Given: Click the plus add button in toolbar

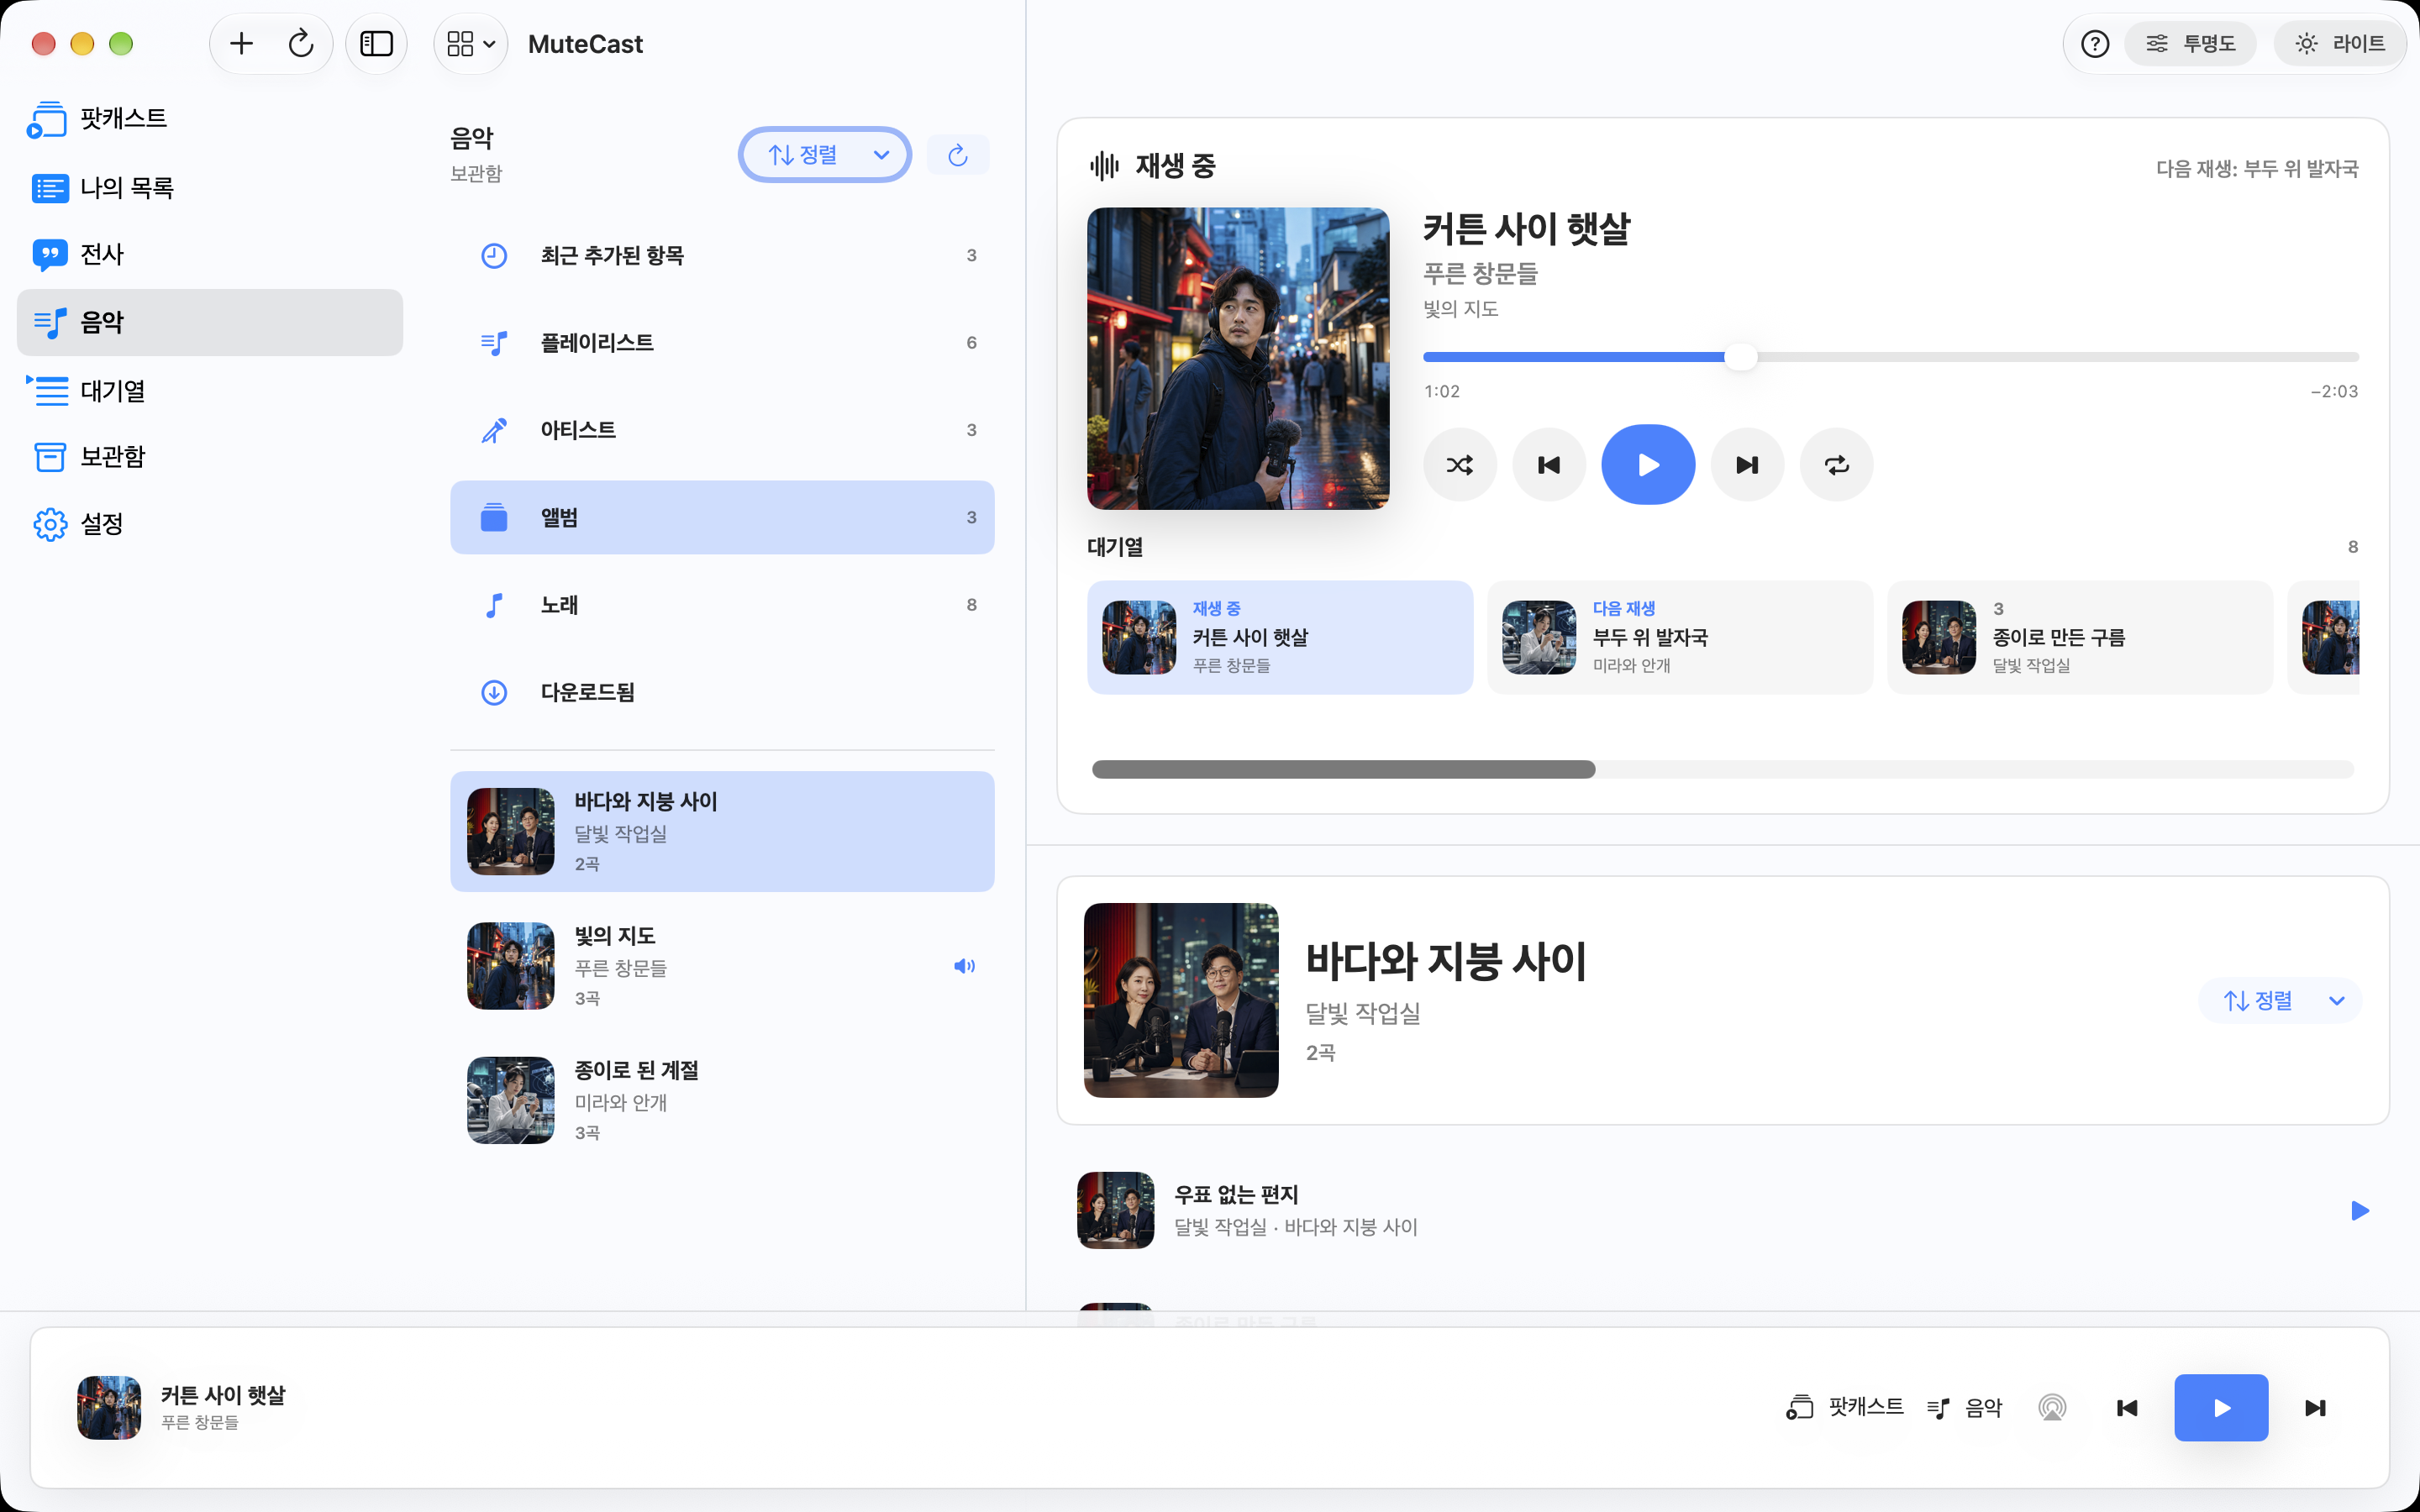Looking at the screenshot, I should [x=241, y=44].
